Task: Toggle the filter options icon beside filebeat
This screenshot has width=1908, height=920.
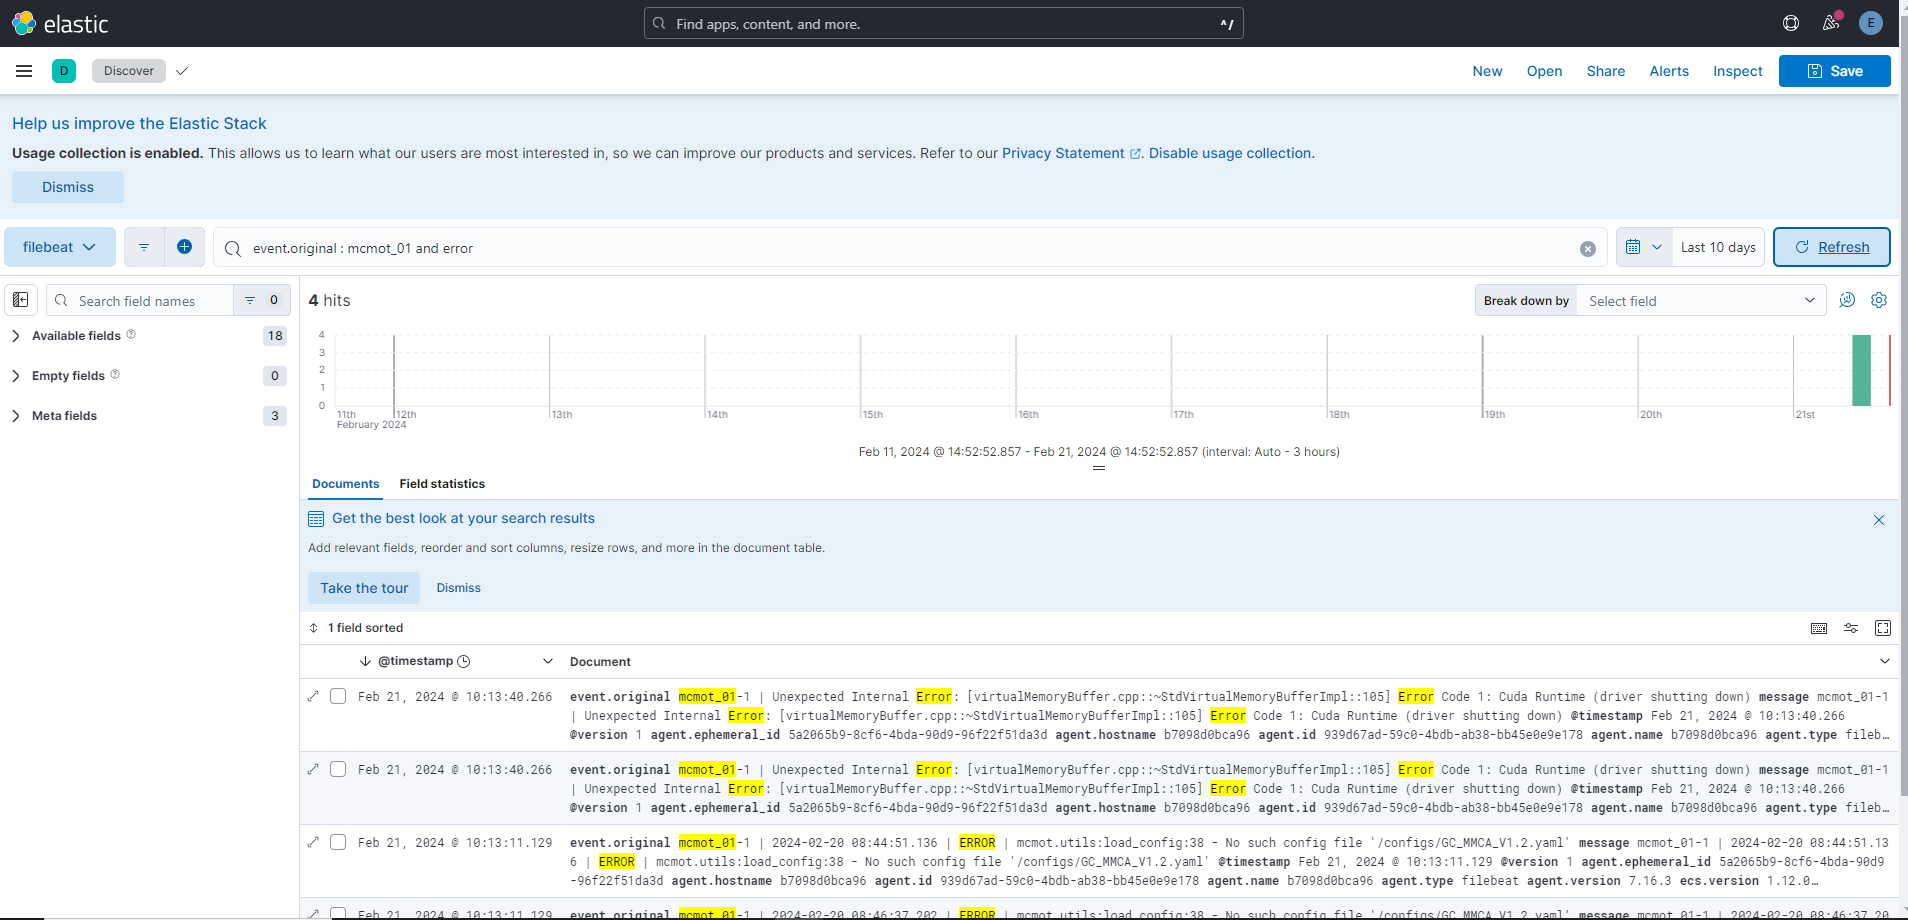Action: point(144,247)
